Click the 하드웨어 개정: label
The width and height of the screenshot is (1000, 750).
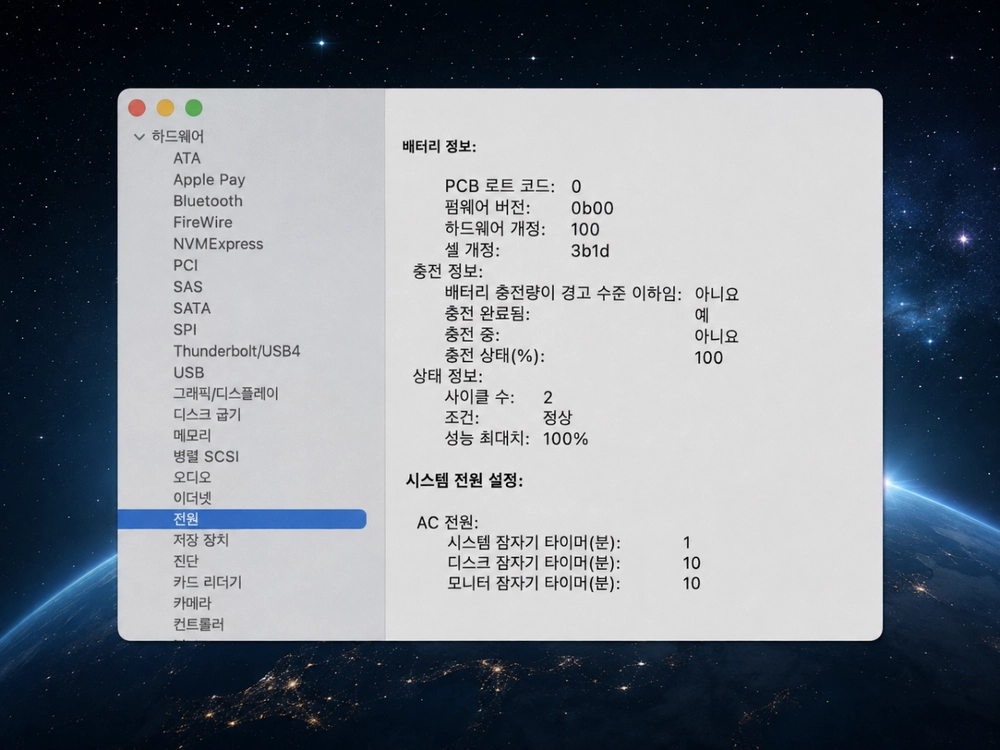(495, 229)
